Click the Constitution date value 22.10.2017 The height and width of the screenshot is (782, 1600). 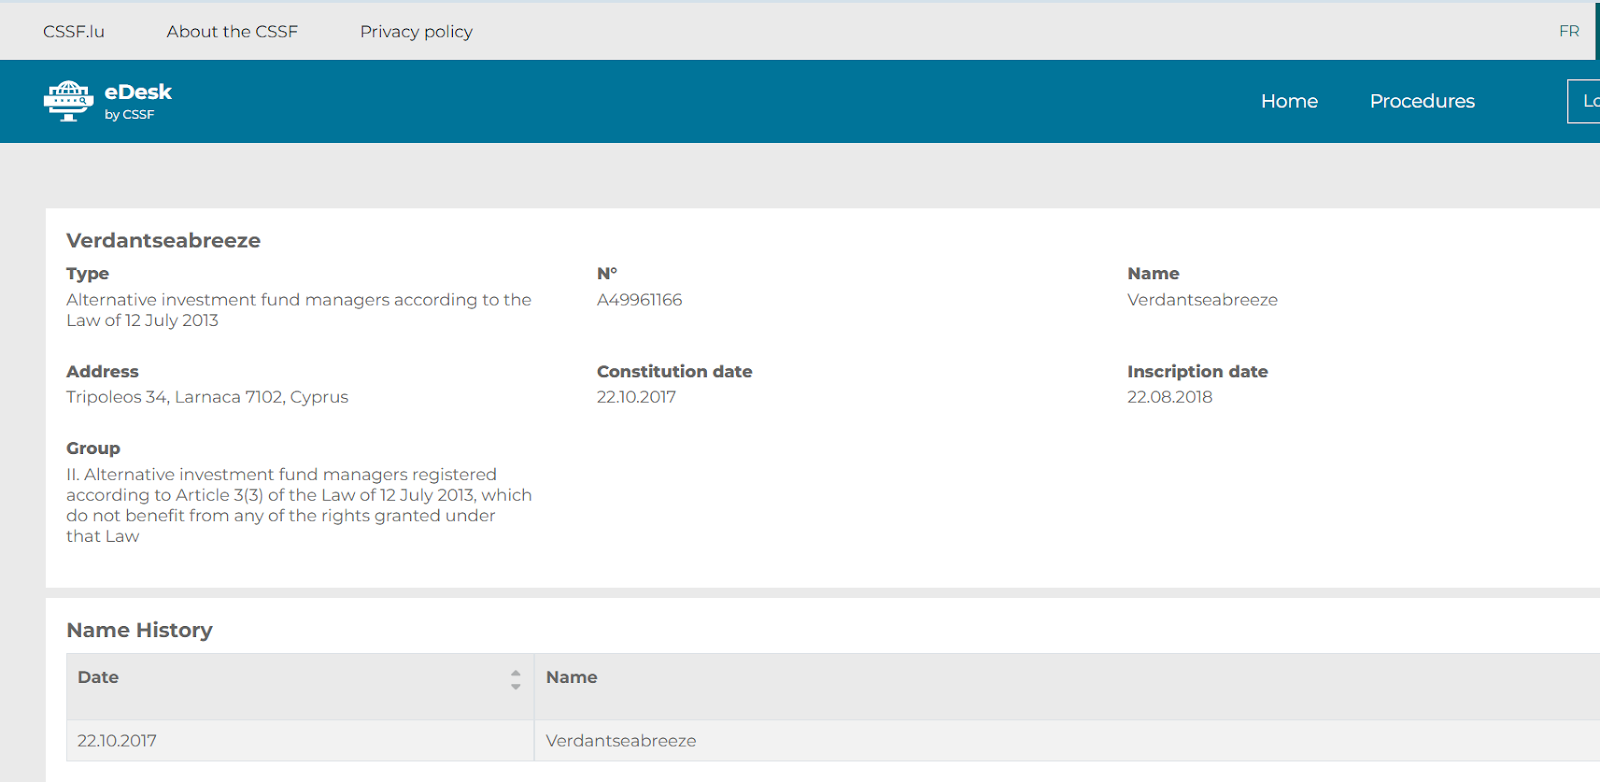(x=636, y=397)
